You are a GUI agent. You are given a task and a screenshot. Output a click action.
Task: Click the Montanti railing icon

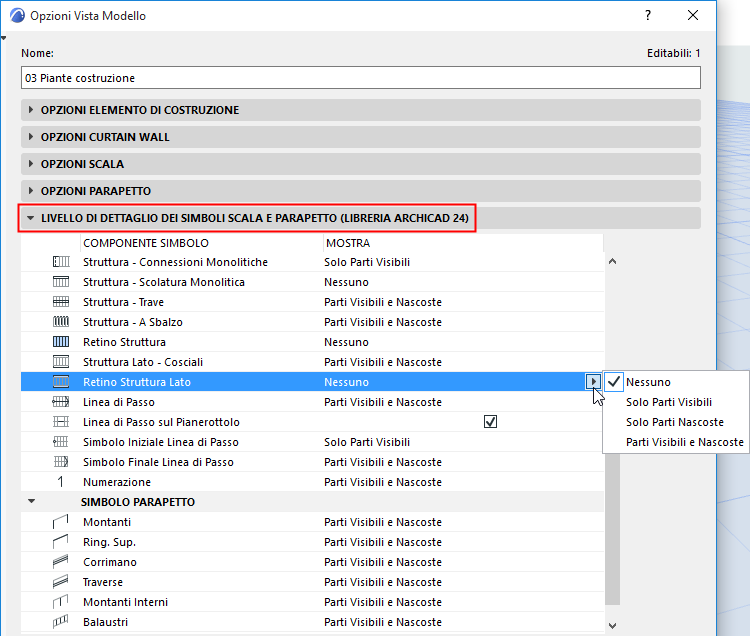click(61, 522)
